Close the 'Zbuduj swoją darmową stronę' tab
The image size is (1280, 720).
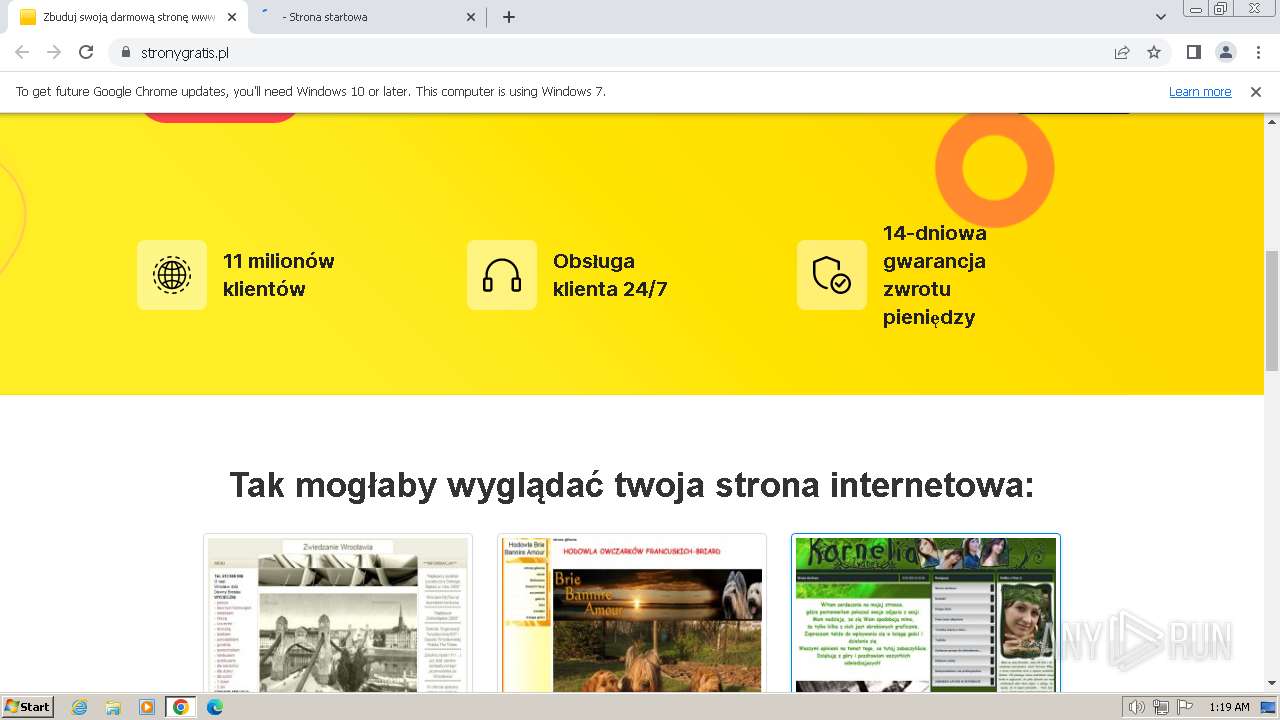[x=232, y=17]
